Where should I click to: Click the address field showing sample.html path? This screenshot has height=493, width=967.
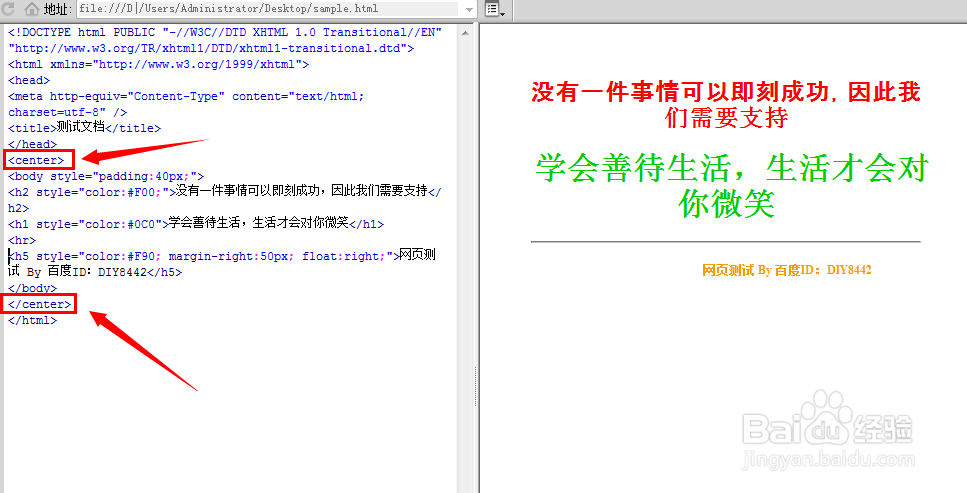pos(267,9)
